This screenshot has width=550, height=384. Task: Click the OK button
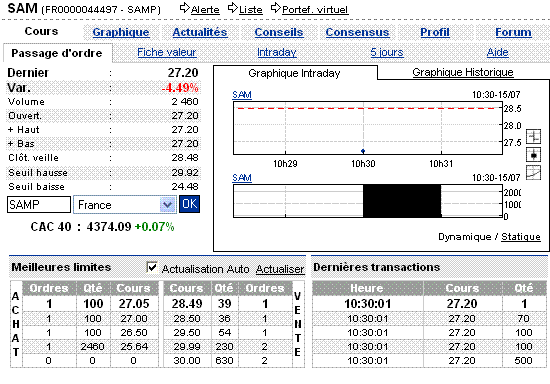coord(189,204)
